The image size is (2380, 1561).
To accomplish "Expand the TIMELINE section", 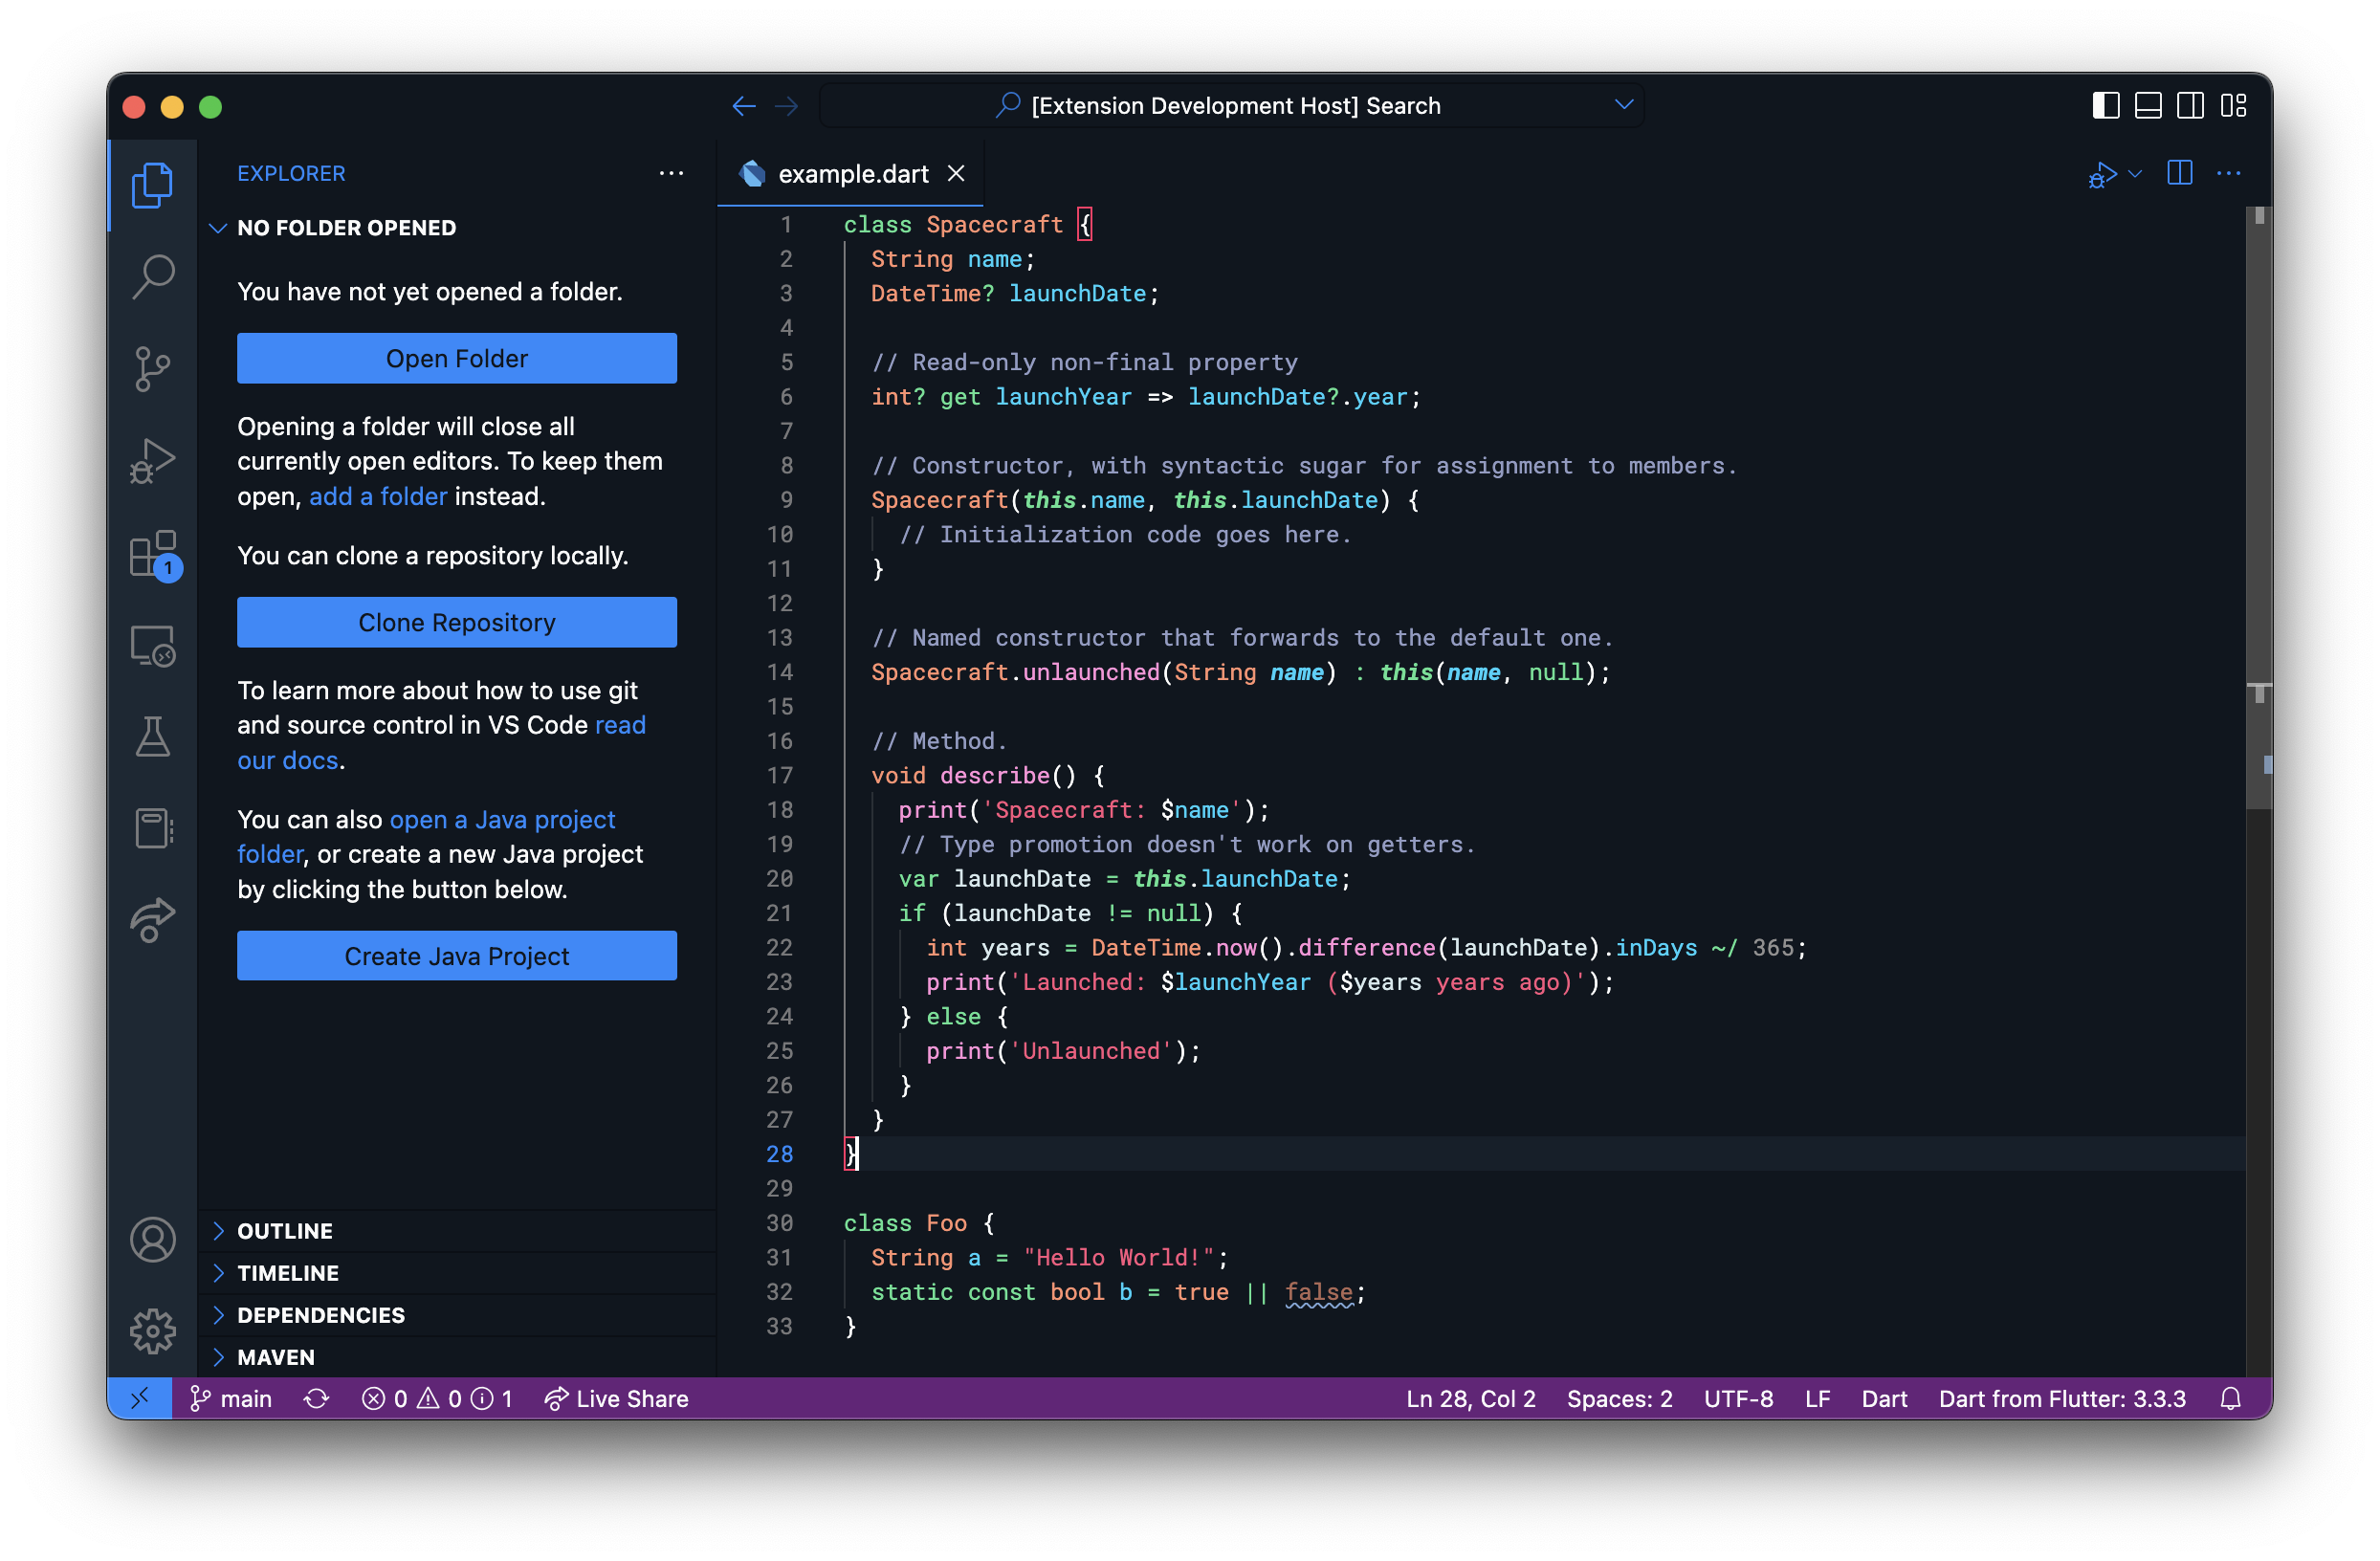I will (x=288, y=1273).
